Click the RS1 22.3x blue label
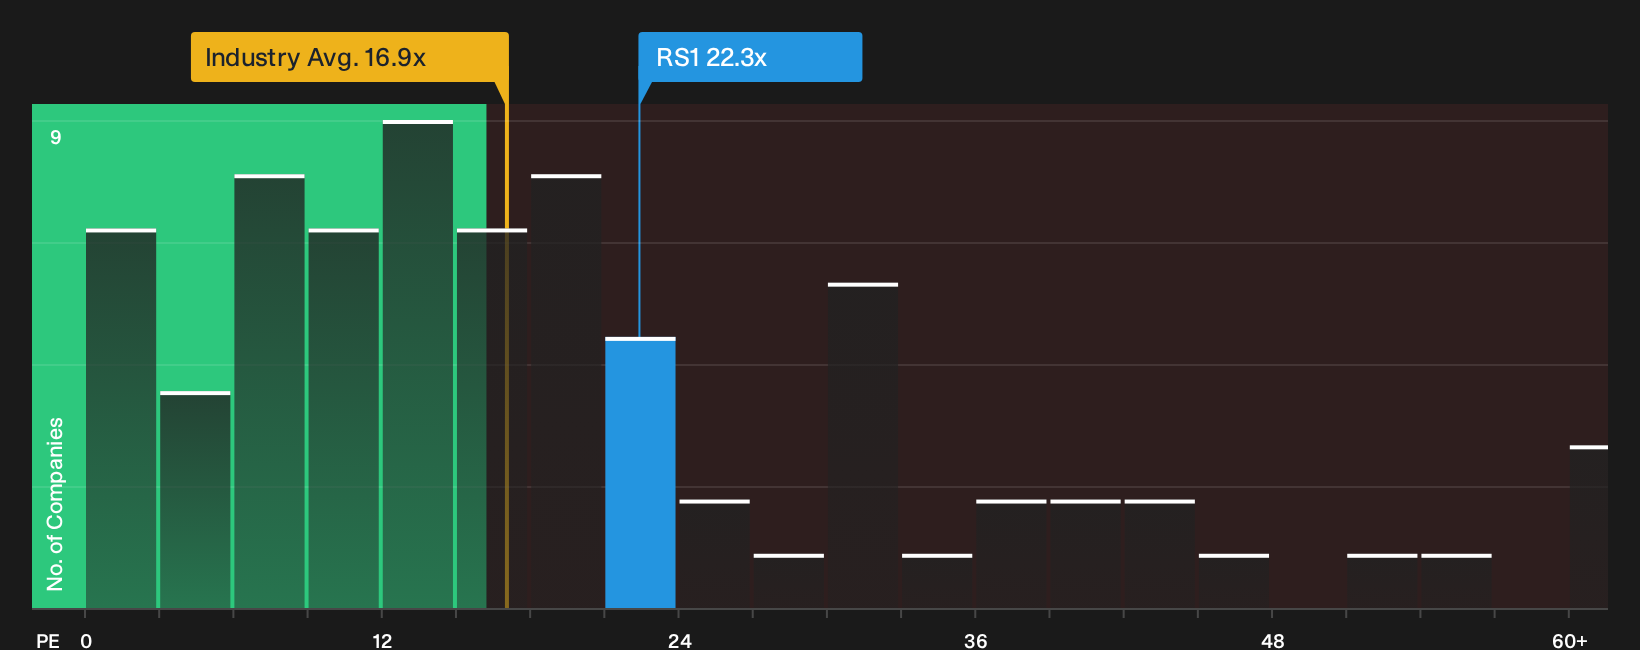 point(750,57)
